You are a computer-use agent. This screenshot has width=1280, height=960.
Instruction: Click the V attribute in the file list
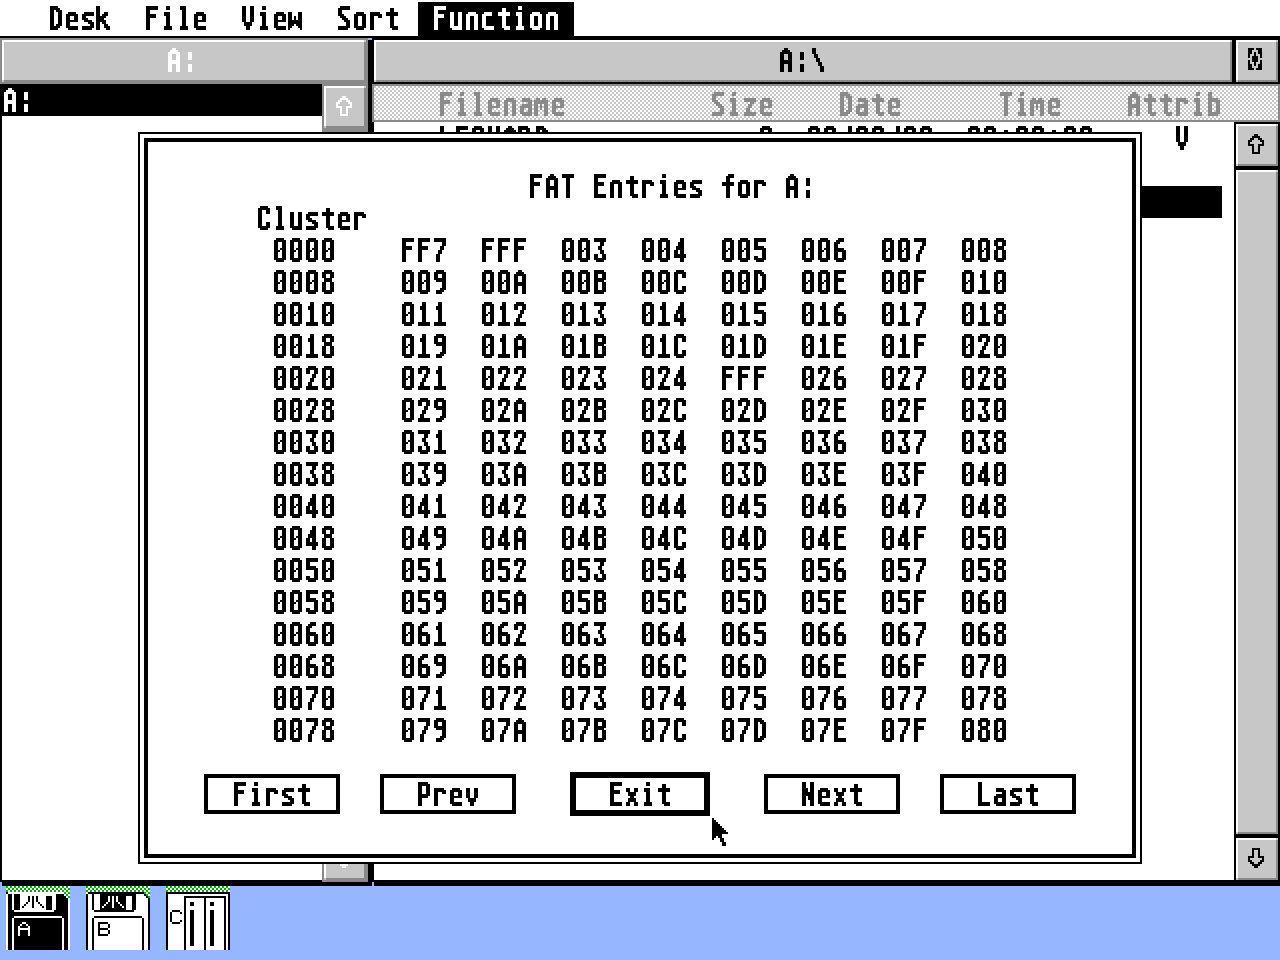(x=1182, y=138)
